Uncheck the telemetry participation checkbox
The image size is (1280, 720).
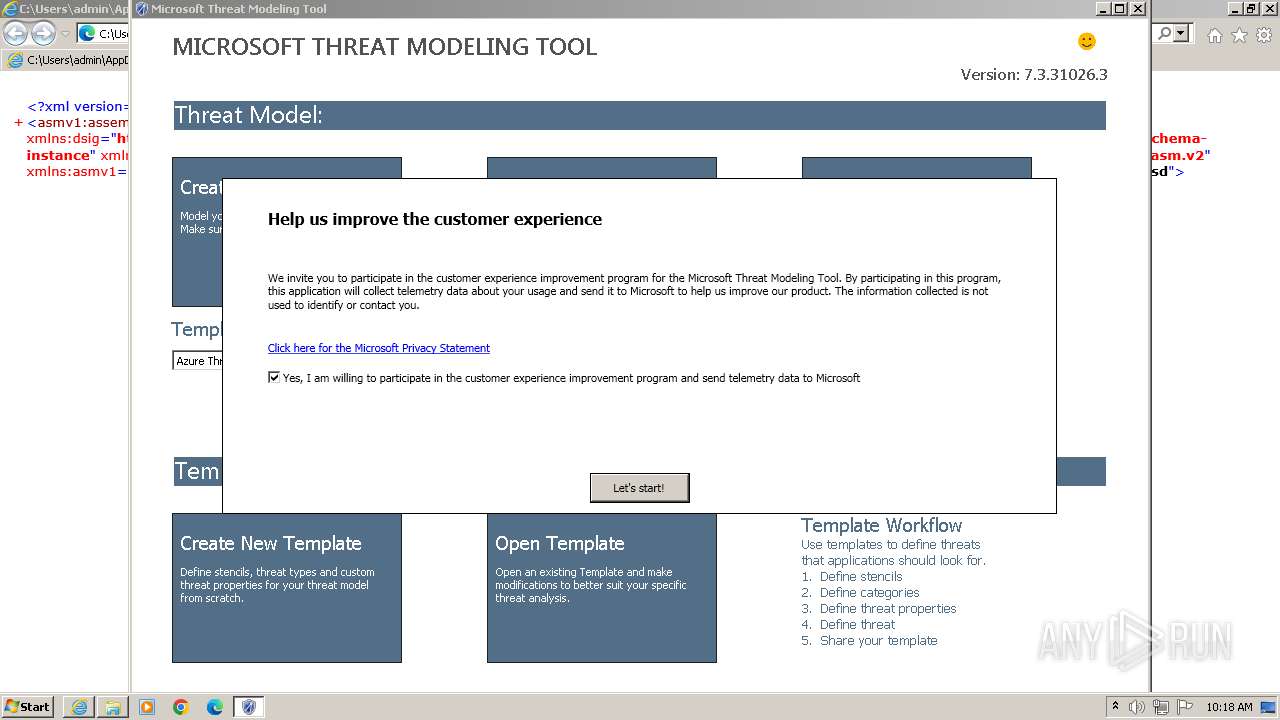tap(274, 378)
